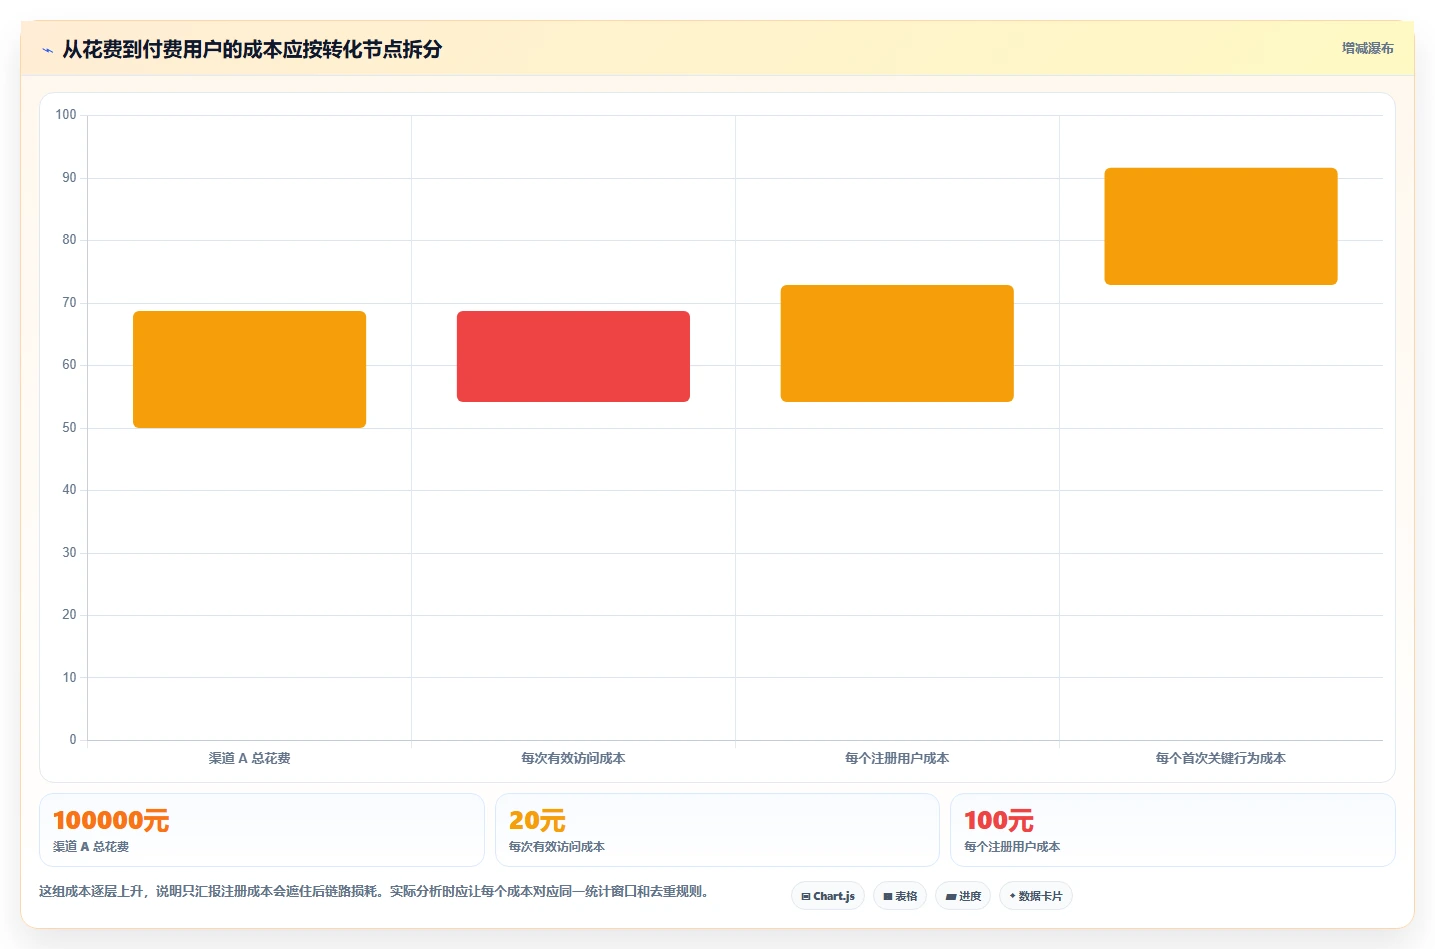Click y-axis tick label 100
Viewport: 1435px width, 949px height.
[66, 115]
